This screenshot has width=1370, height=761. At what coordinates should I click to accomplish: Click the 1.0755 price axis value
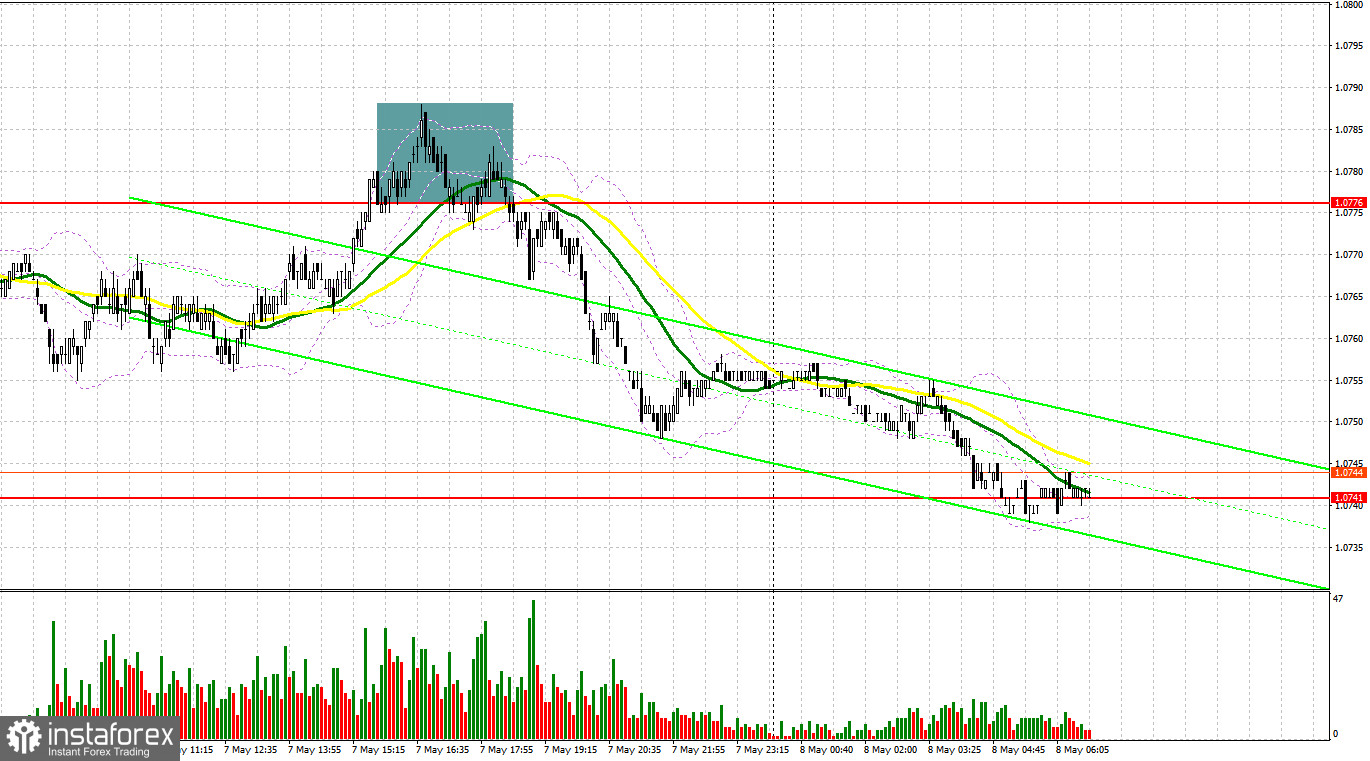tap(1349, 380)
